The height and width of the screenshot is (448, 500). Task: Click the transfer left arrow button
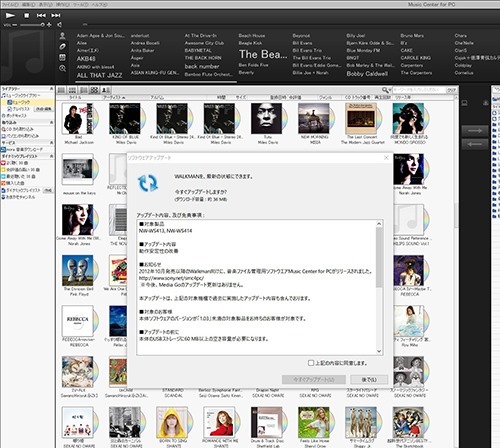tap(475, 144)
